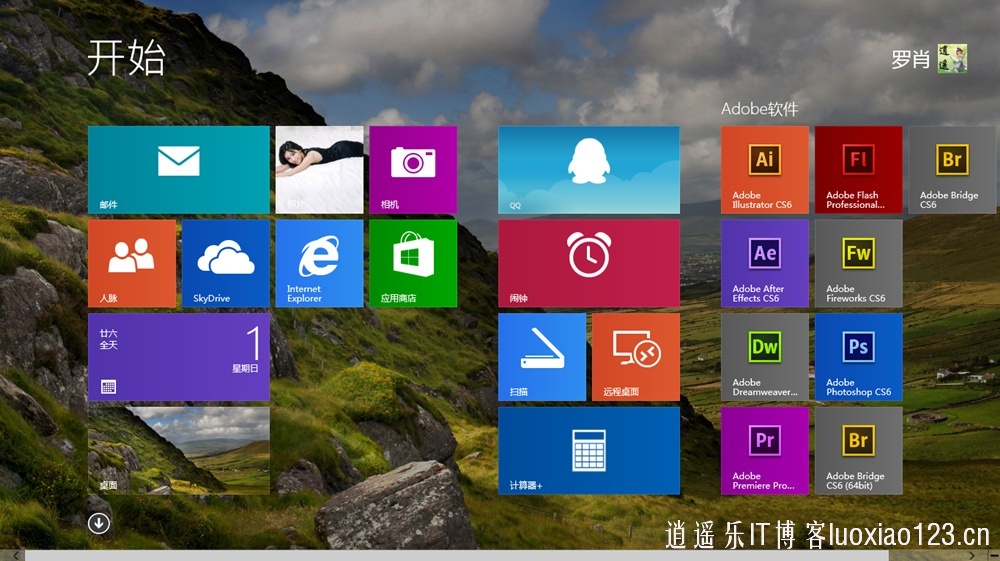Open the Calculator+ (计算器+) tile
Viewport: 1000px width, 561px height.
pos(589,451)
